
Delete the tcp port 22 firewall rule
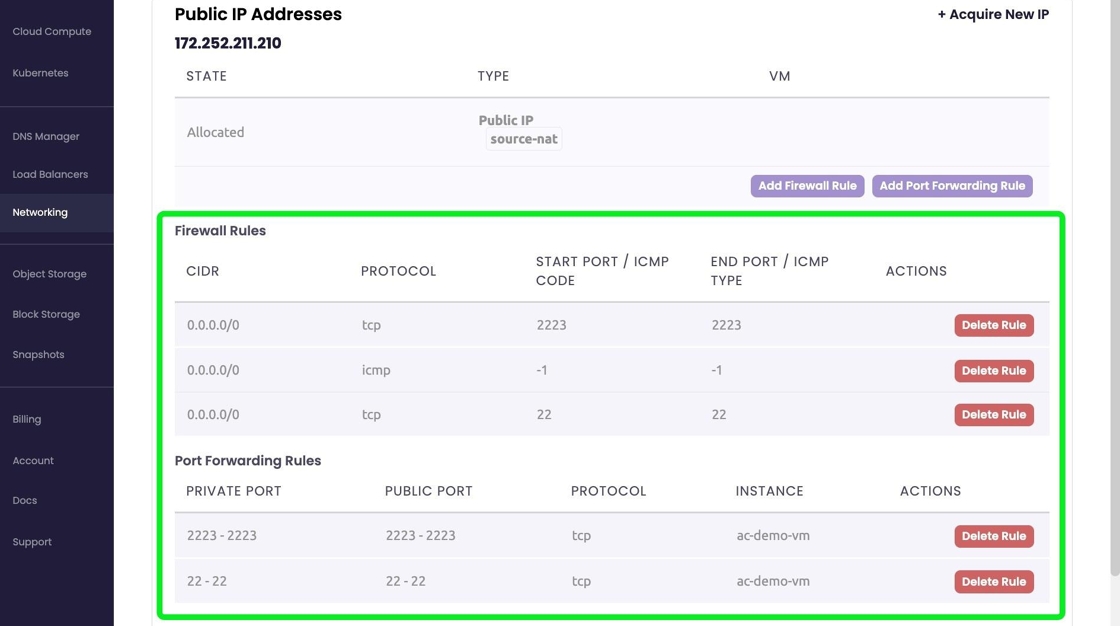click(x=993, y=415)
